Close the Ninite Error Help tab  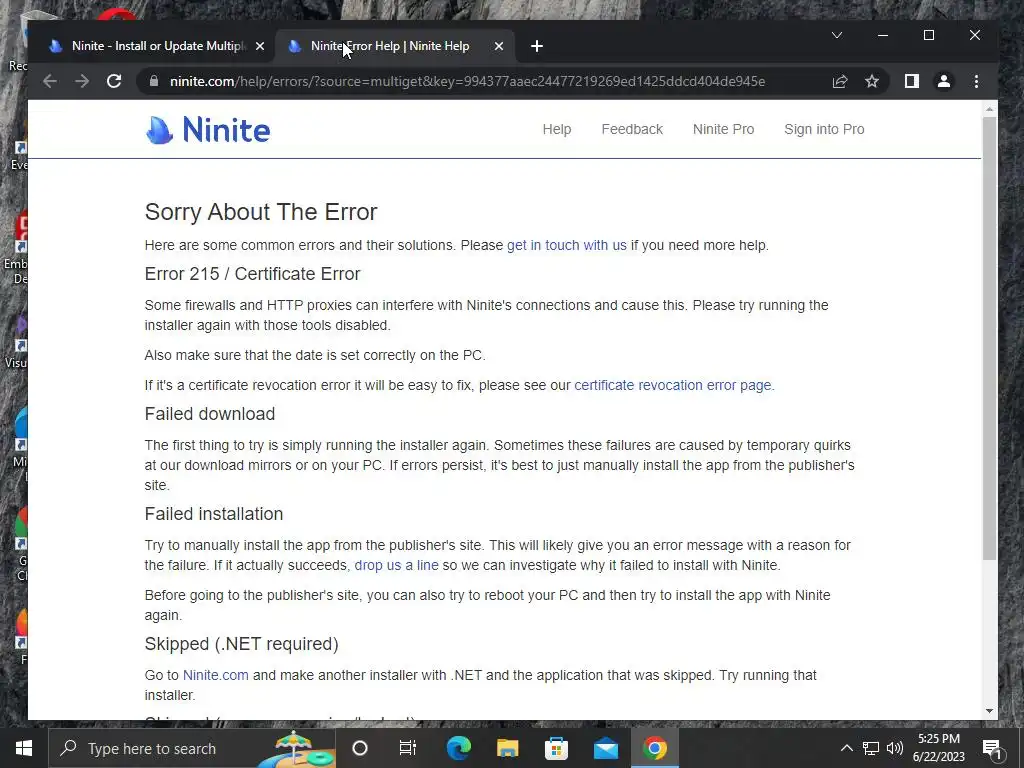(499, 46)
